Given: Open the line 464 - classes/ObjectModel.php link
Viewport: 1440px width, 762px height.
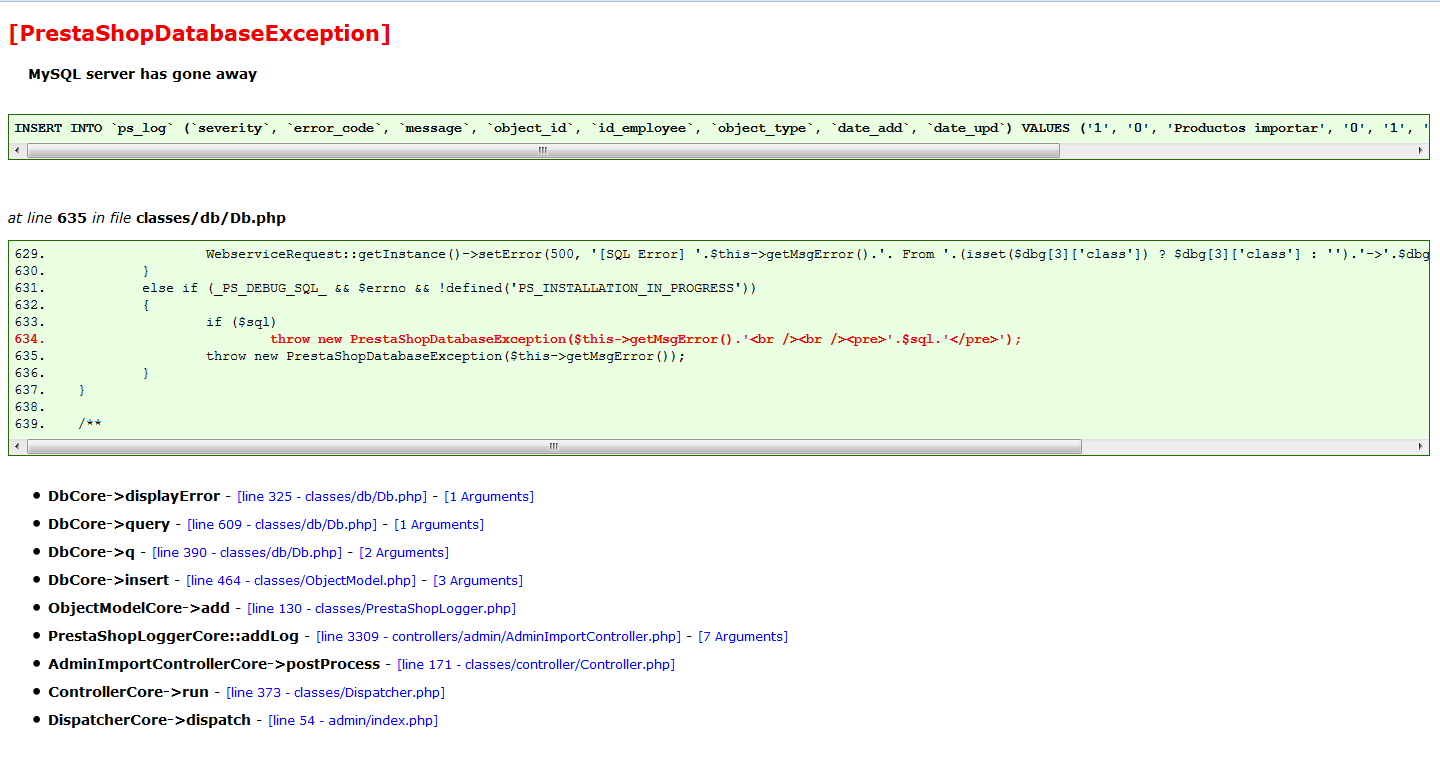Looking at the screenshot, I should (x=301, y=581).
